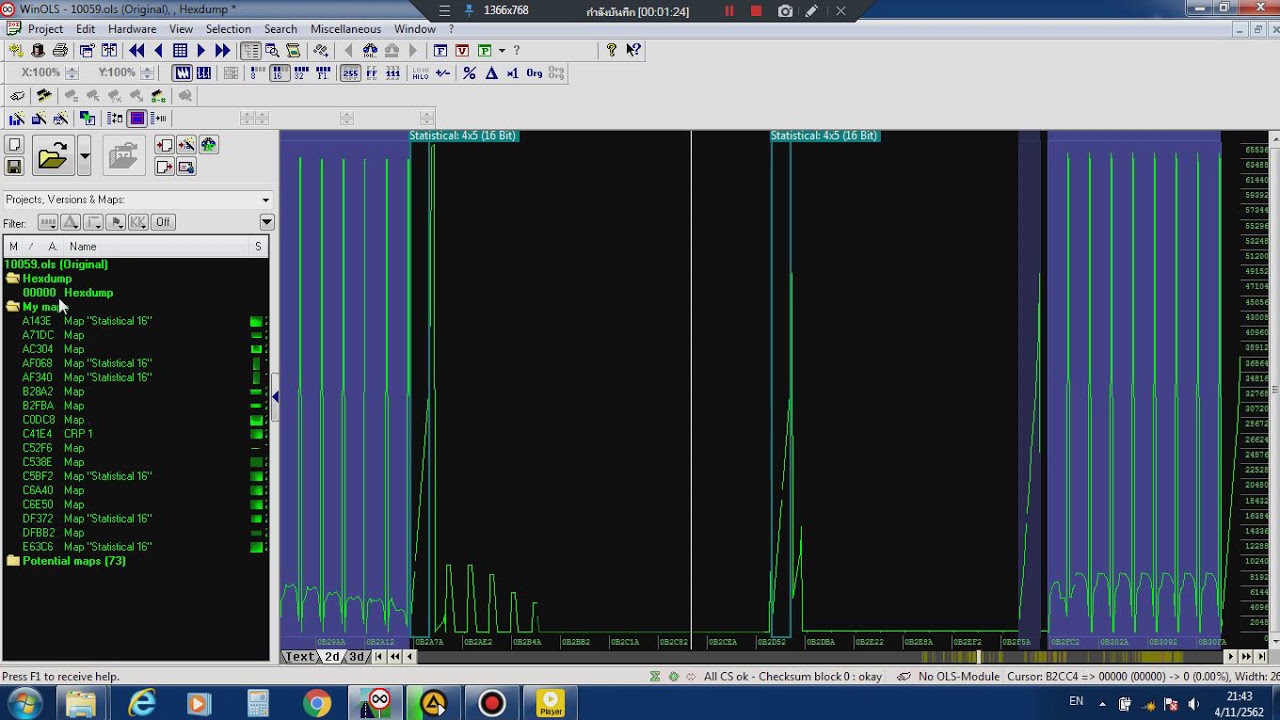
Task: Click the Org original values icon
Action: 534,73
